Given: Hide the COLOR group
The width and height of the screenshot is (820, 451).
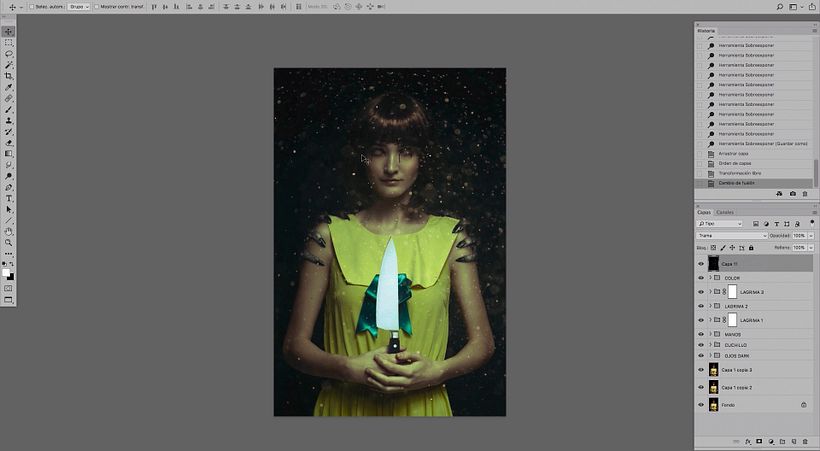Looking at the screenshot, I should click(x=701, y=278).
